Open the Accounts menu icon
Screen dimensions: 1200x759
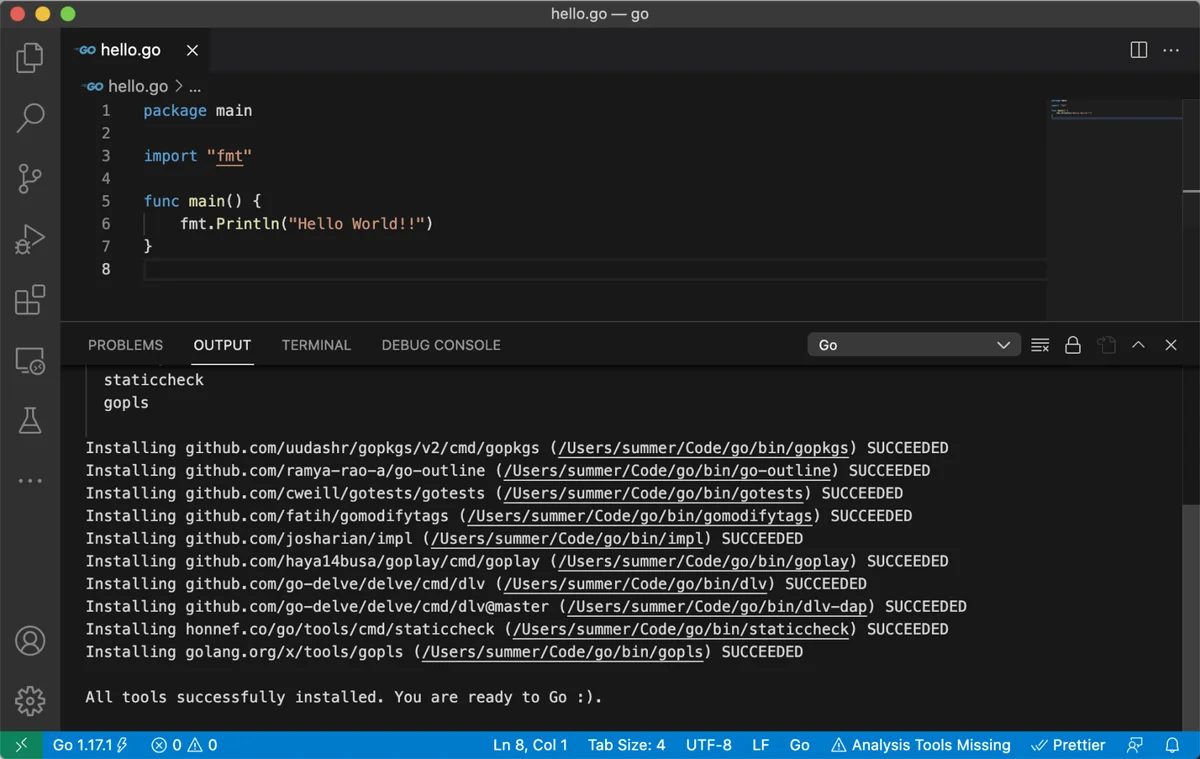coord(30,640)
